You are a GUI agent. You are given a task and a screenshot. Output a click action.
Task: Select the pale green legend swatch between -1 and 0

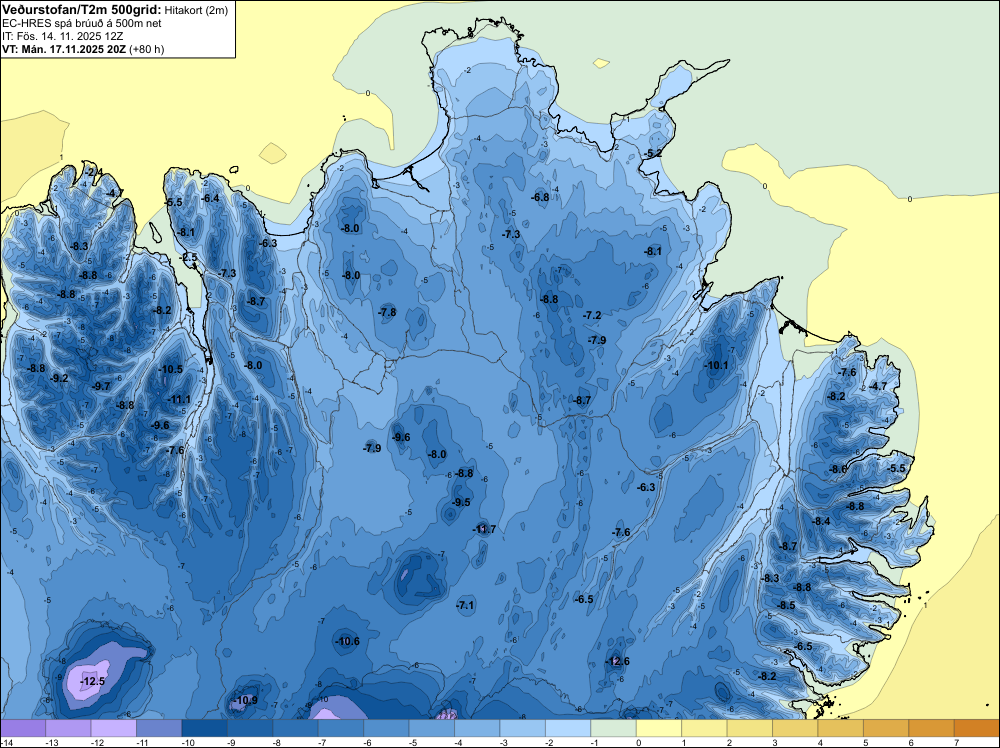pyautogui.click(x=614, y=728)
